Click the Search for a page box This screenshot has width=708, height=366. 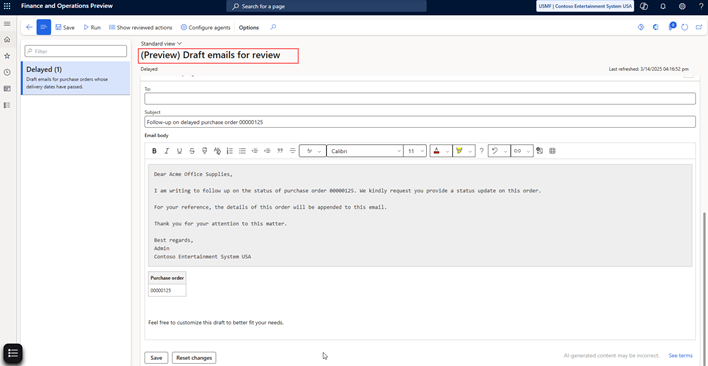tap(326, 6)
